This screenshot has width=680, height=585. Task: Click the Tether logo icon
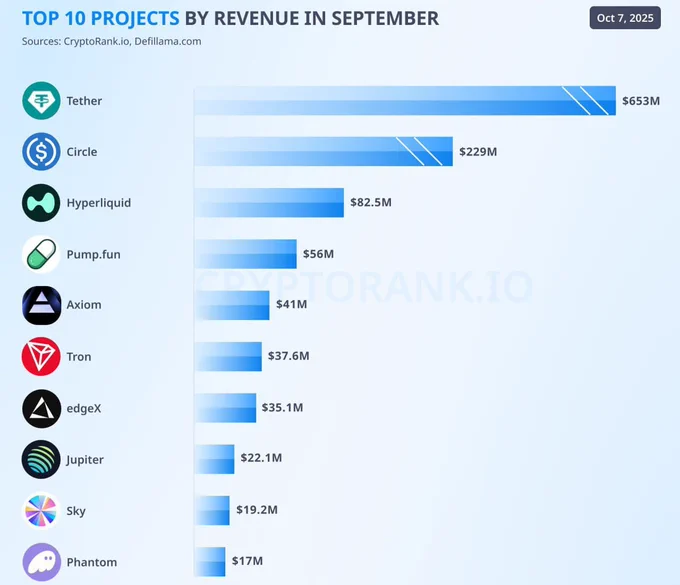41,101
